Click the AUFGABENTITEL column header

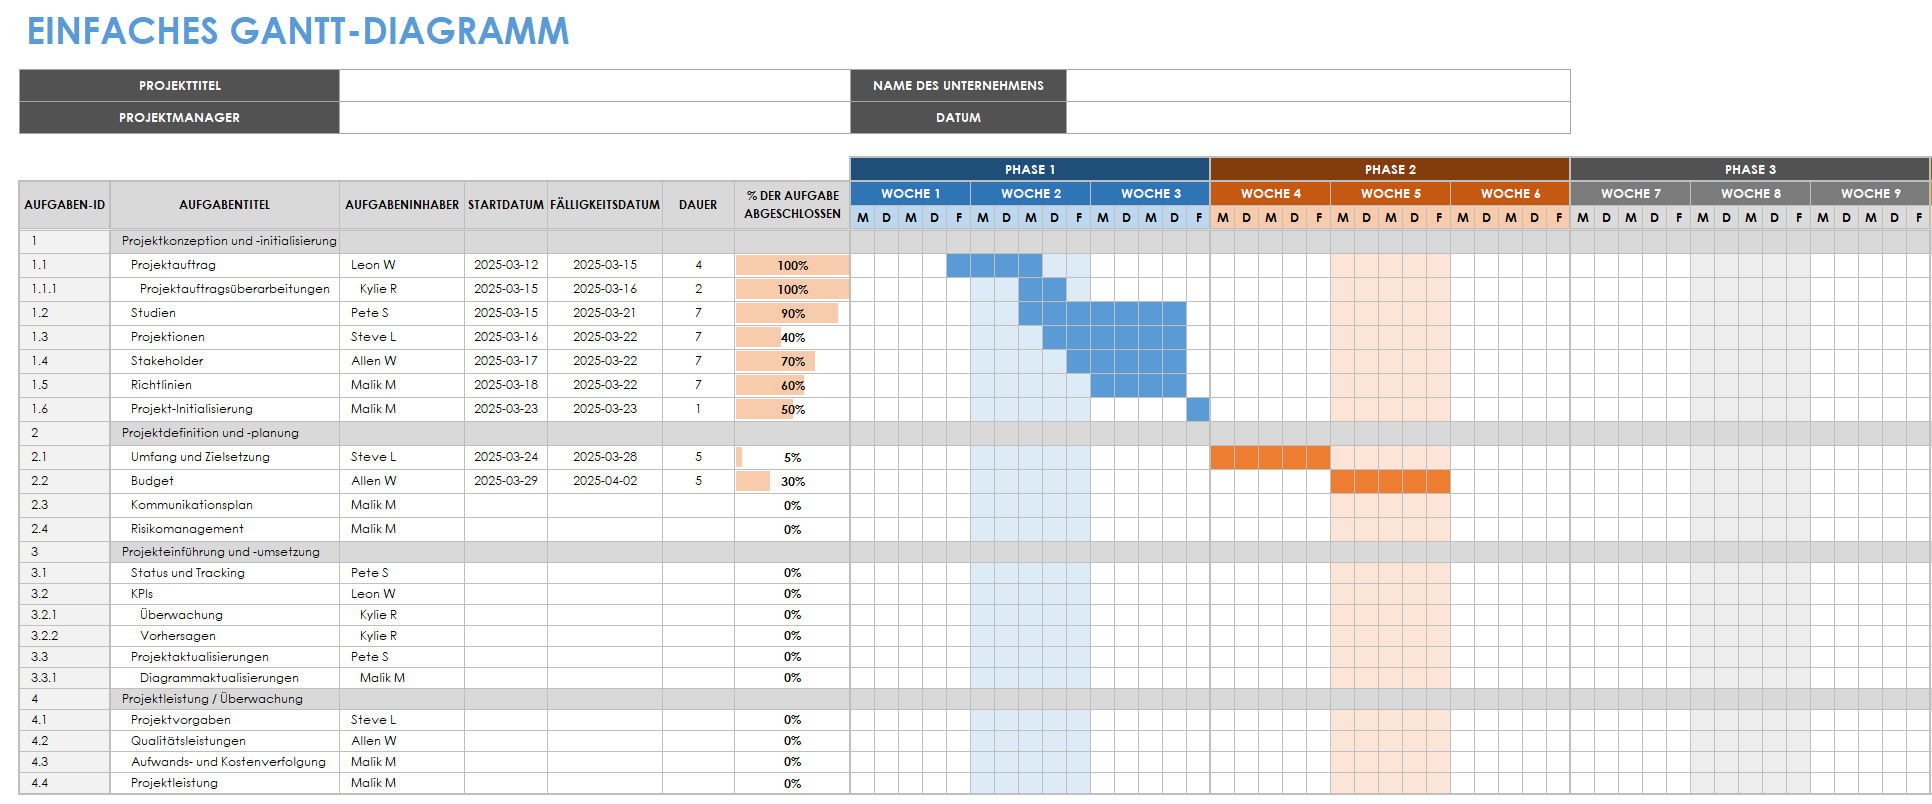(x=225, y=205)
